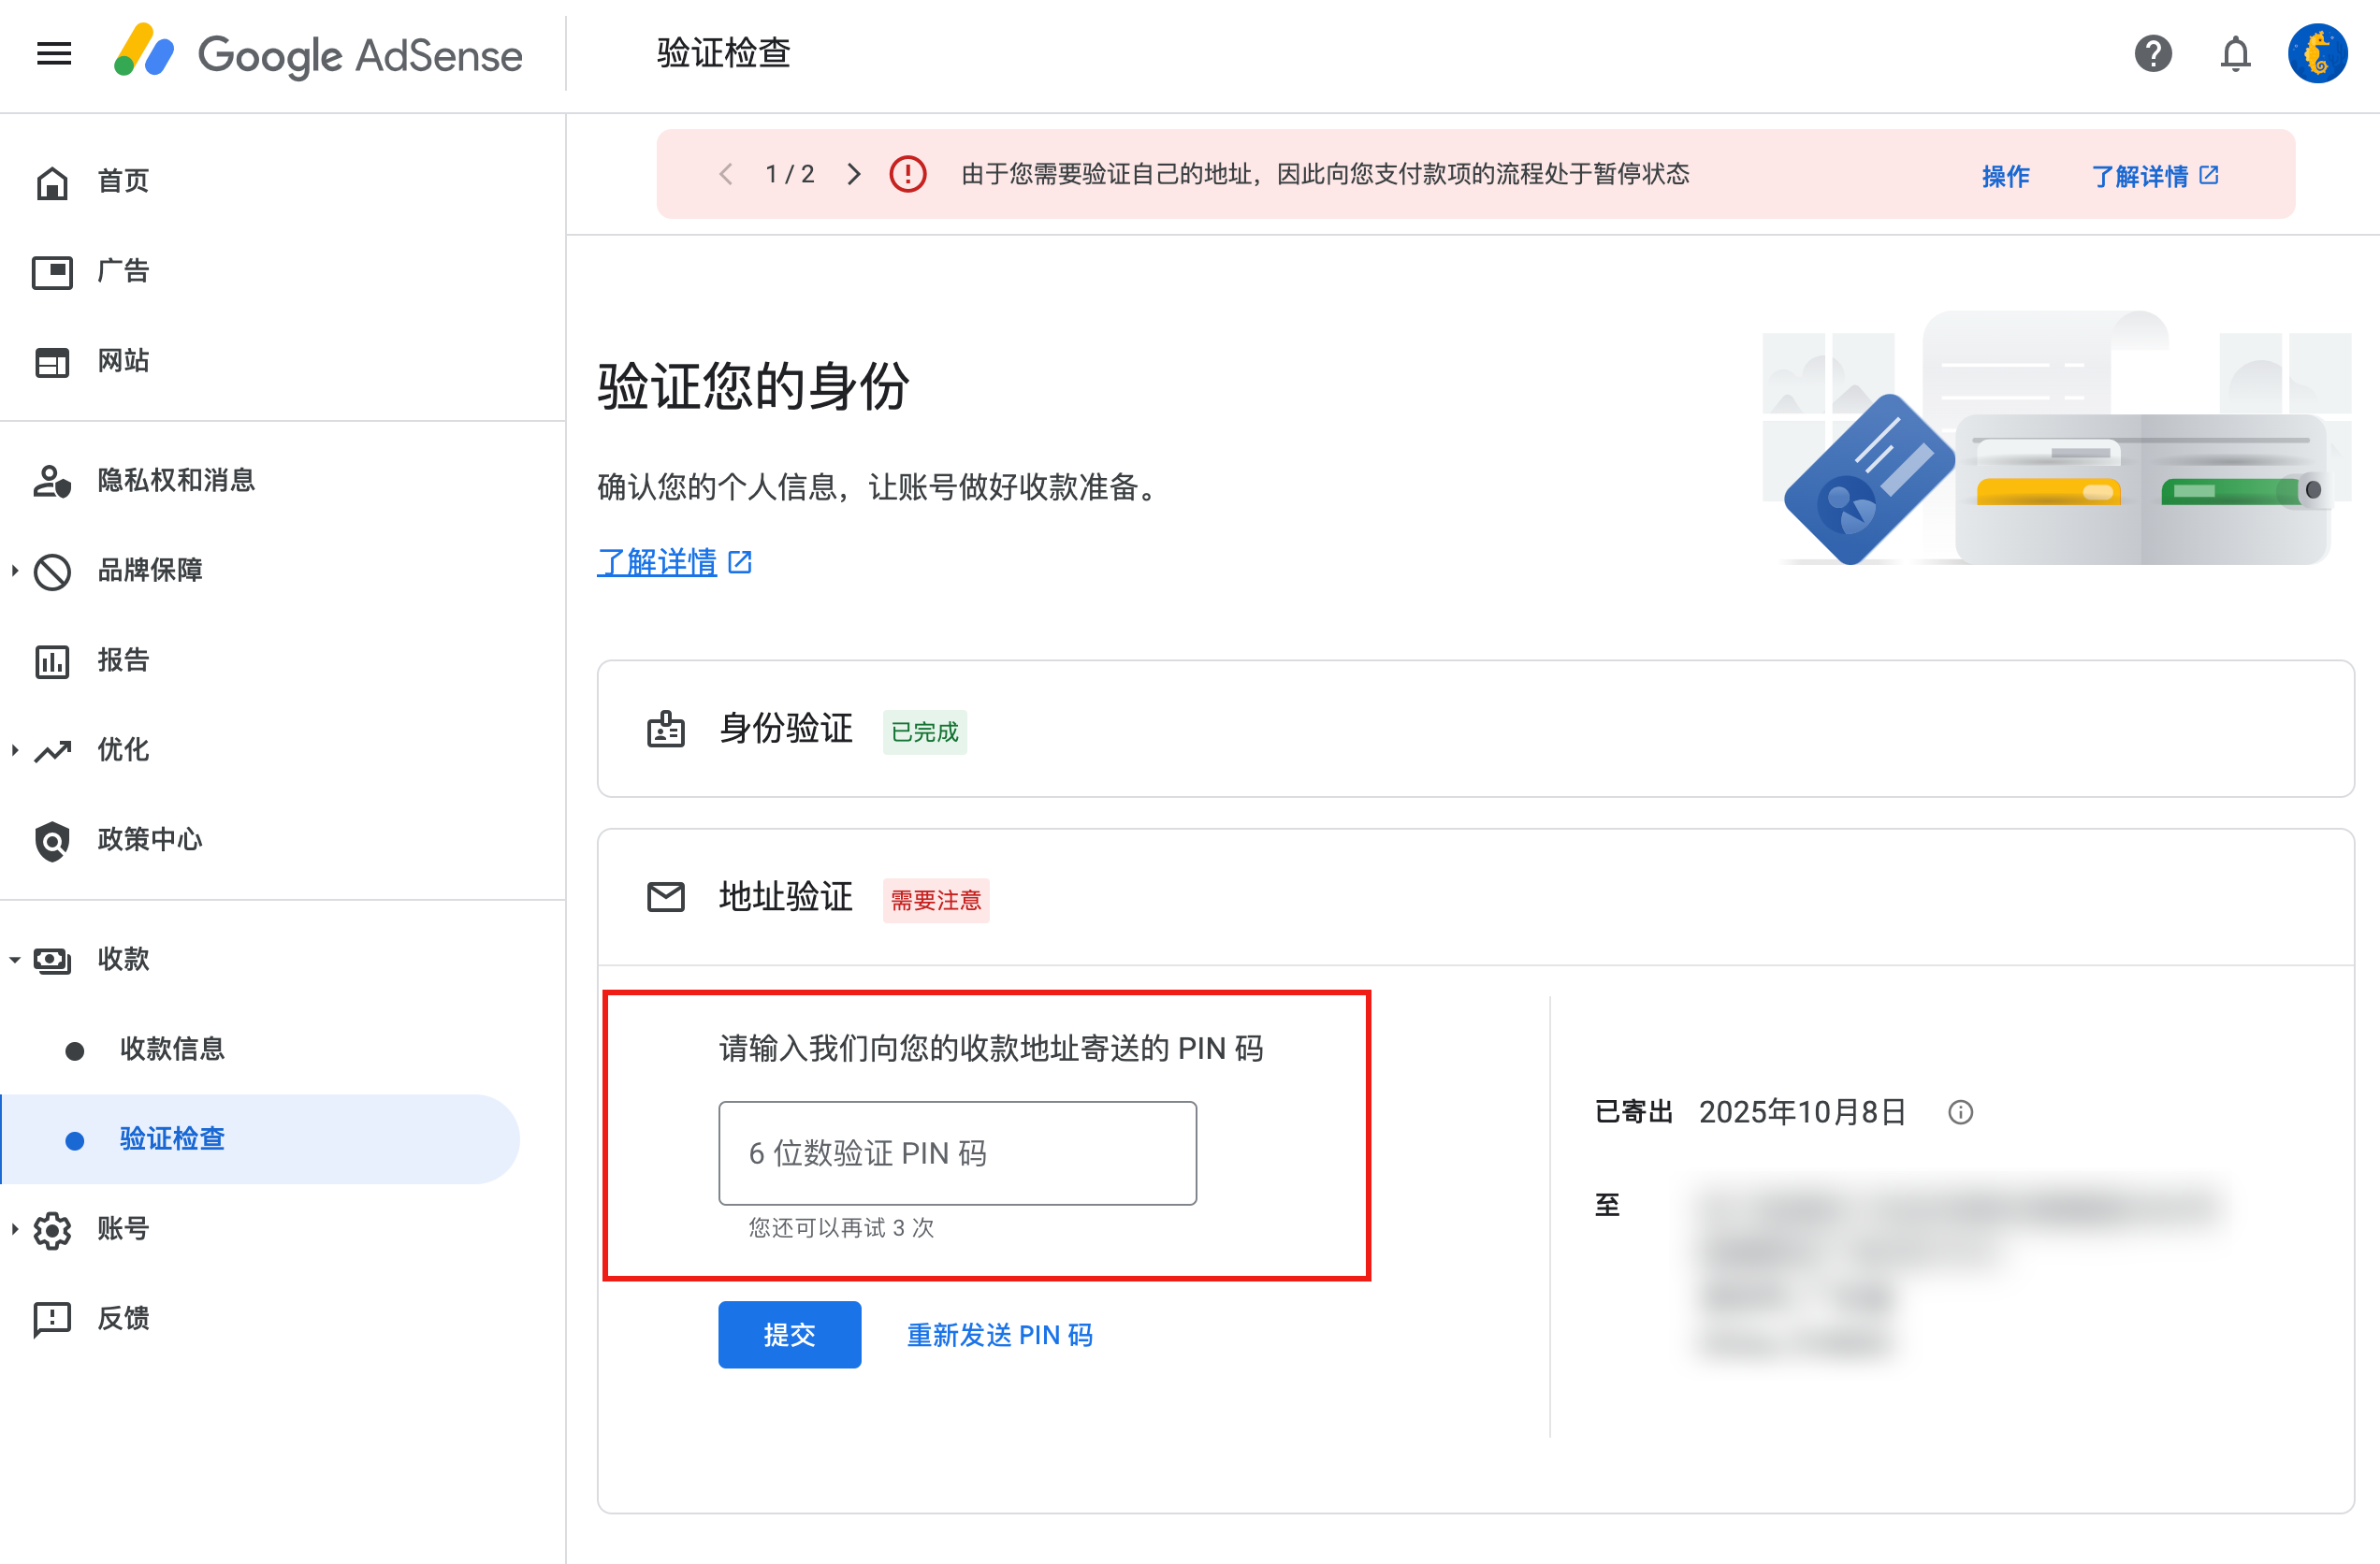
Task: Go to previous alert with left chevron
Action: [727, 175]
